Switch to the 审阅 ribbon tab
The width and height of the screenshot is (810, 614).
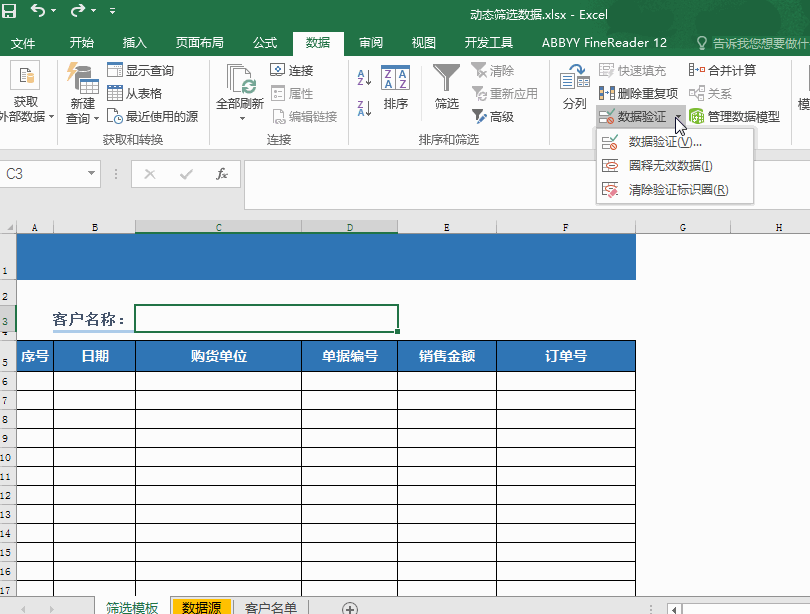(x=371, y=42)
